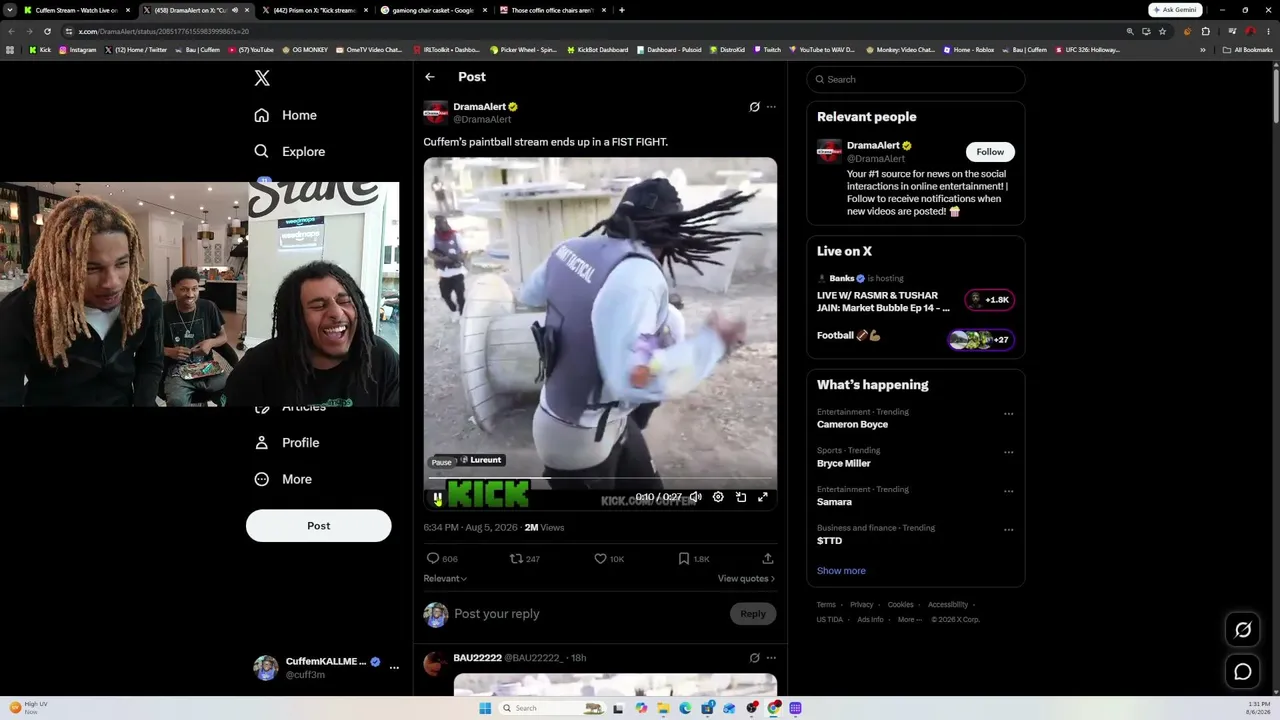Open the Explore page from sidebar

(290, 151)
